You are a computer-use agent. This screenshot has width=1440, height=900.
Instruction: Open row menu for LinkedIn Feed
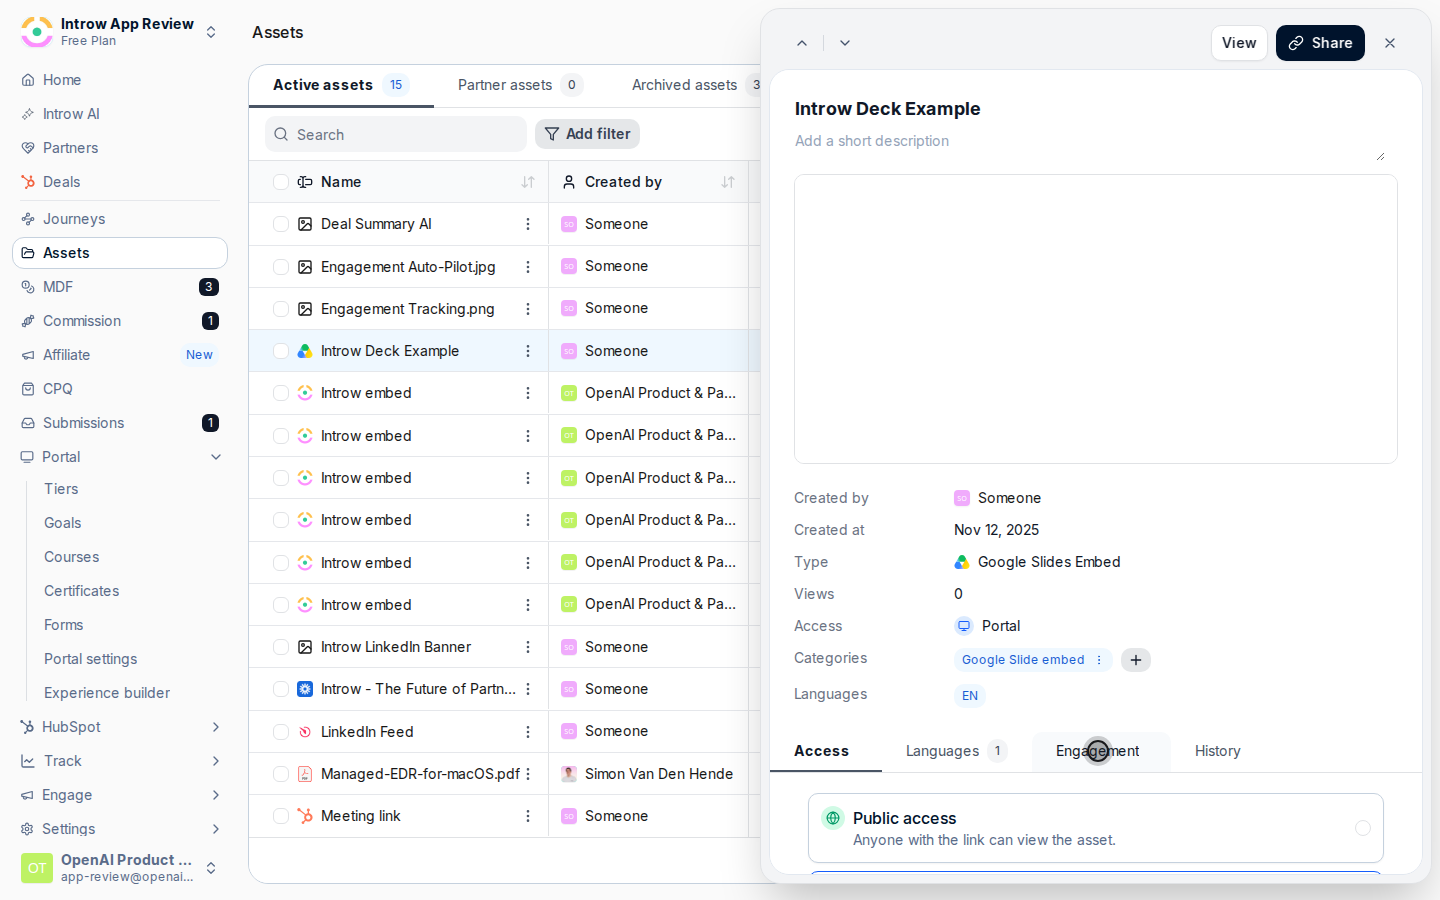coord(528,732)
